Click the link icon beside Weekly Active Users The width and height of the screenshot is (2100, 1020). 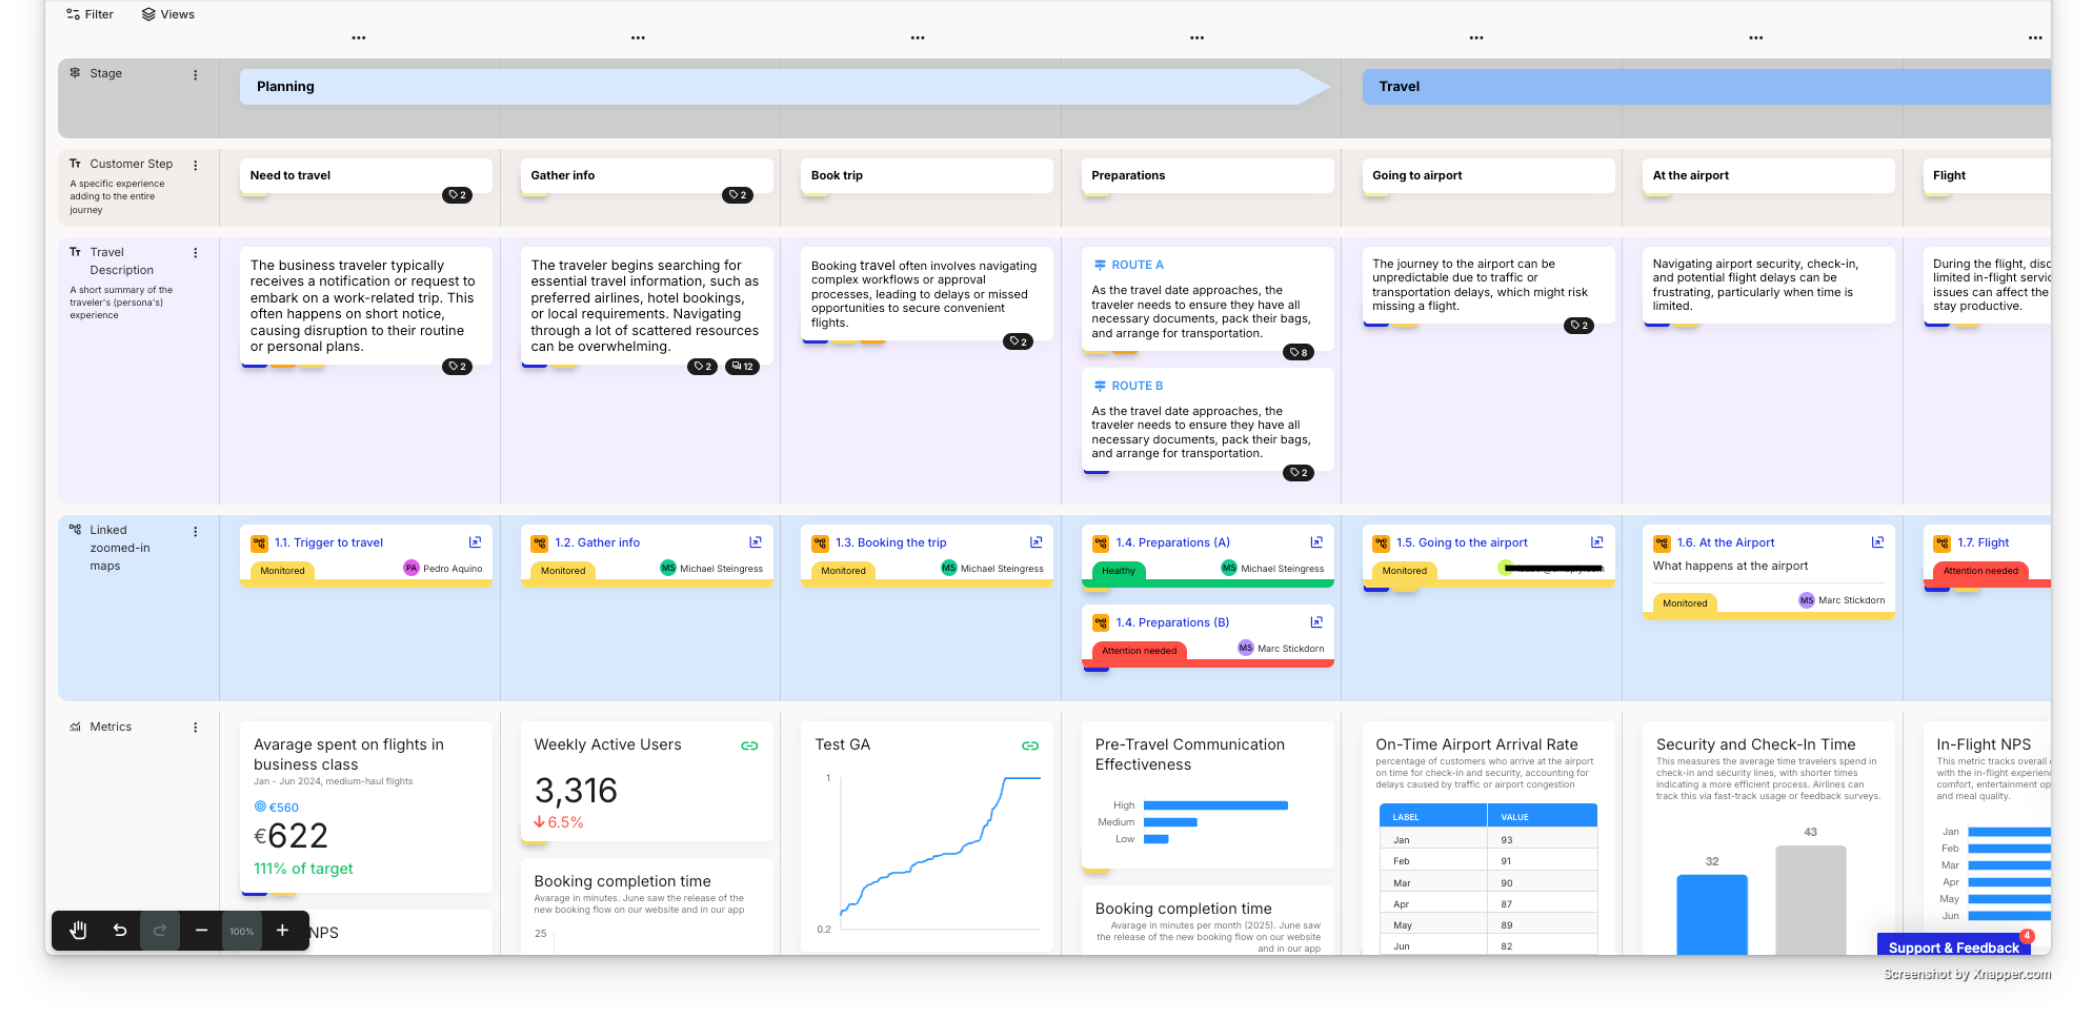(749, 744)
